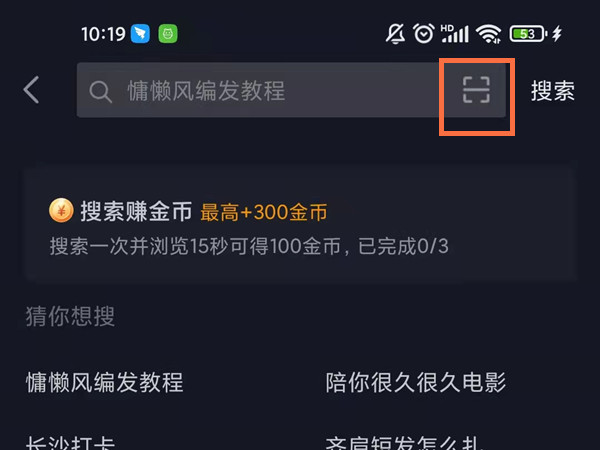Viewport: 600px width, 450px height.
Task: Tap the magnifier icon in search box
Action: tap(100, 92)
